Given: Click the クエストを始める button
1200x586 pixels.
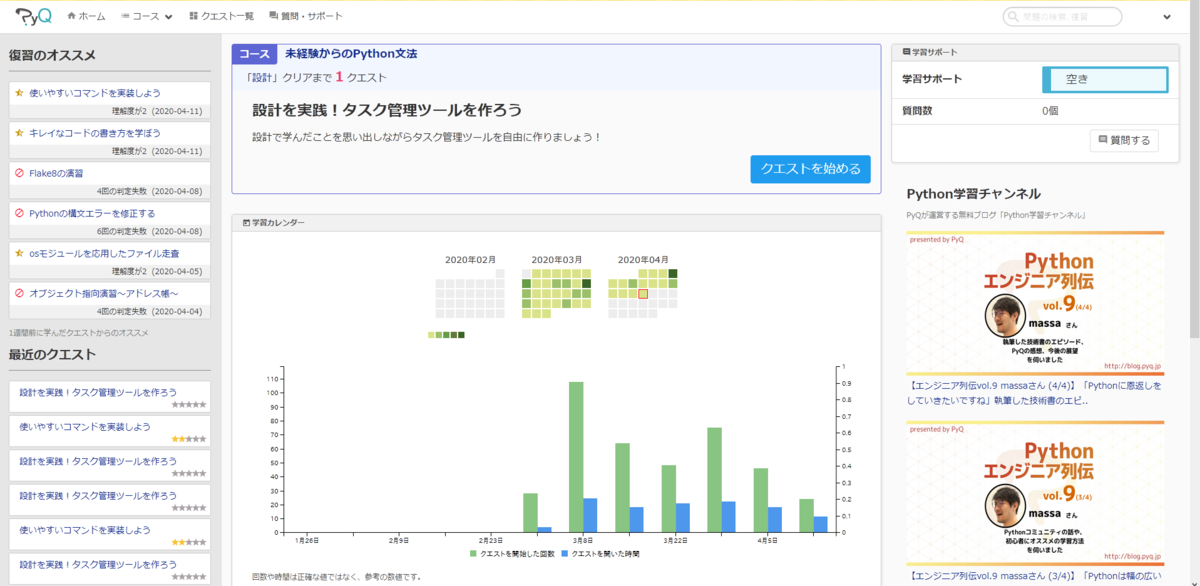Looking at the screenshot, I should (811, 169).
